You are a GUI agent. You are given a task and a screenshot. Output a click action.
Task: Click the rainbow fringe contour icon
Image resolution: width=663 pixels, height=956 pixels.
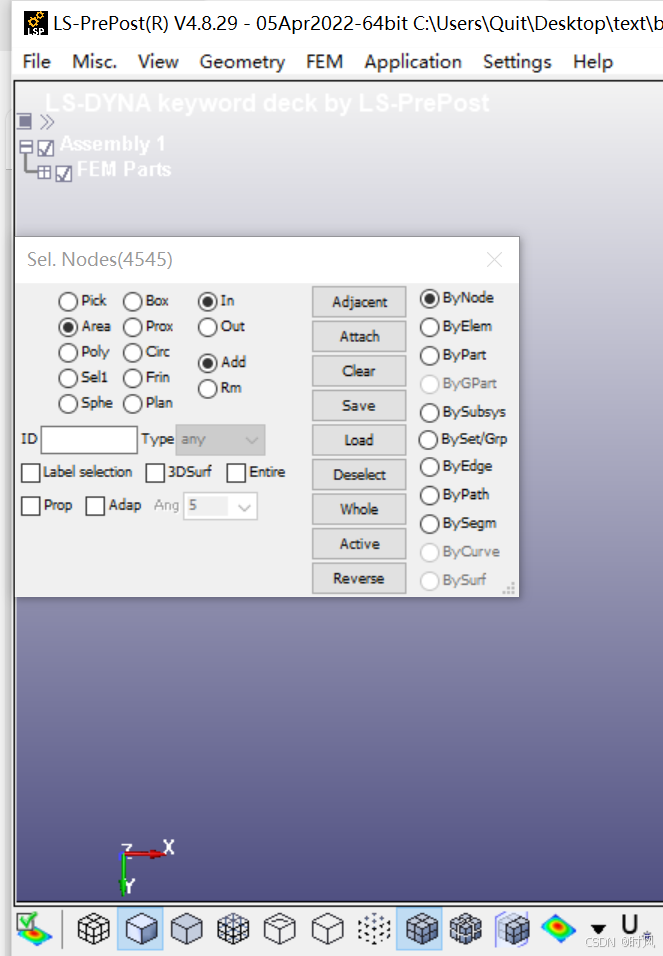pos(558,929)
